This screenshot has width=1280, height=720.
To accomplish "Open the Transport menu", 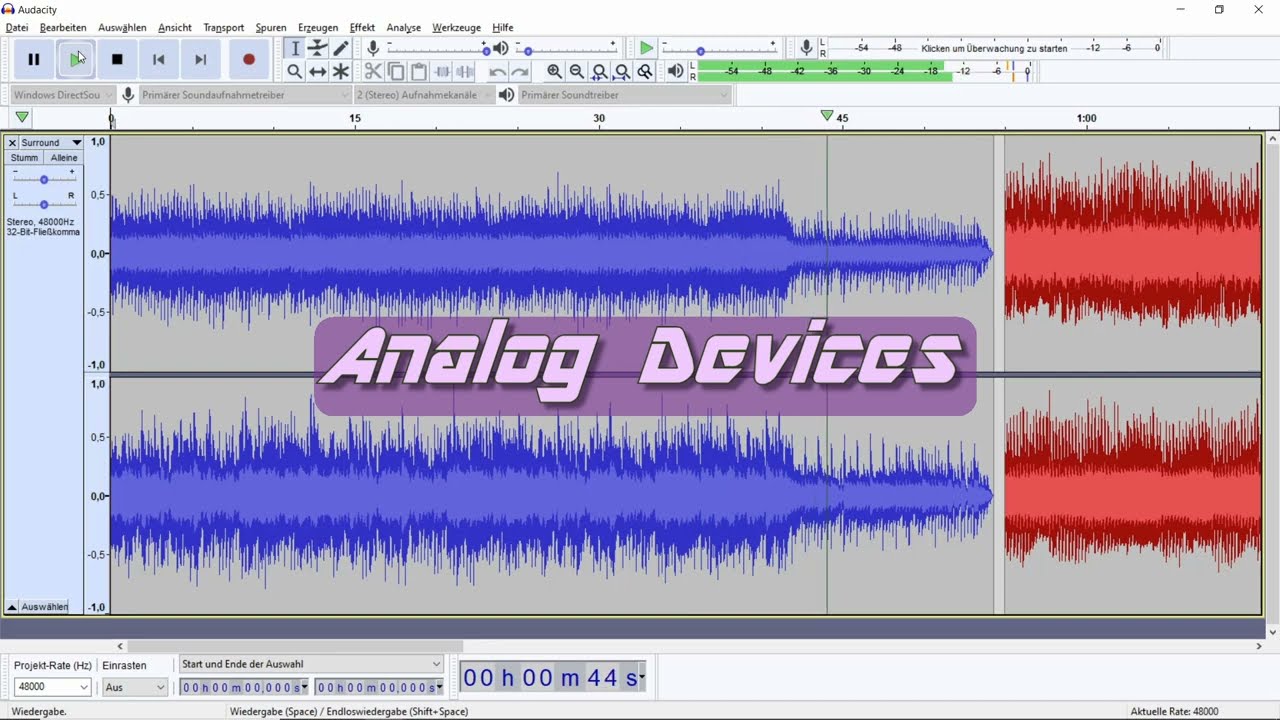I will 223,28.
